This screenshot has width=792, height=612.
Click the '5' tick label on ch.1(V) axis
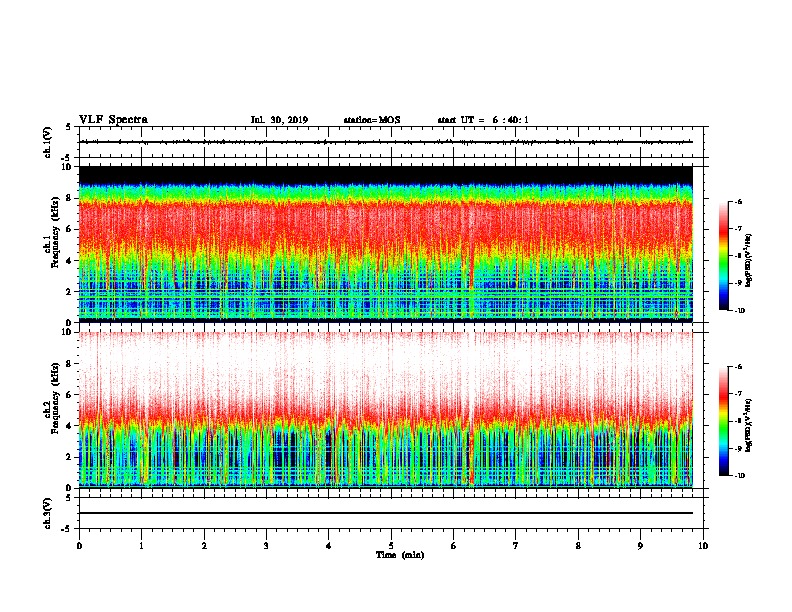pyautogui.click(x=69, y=127)
